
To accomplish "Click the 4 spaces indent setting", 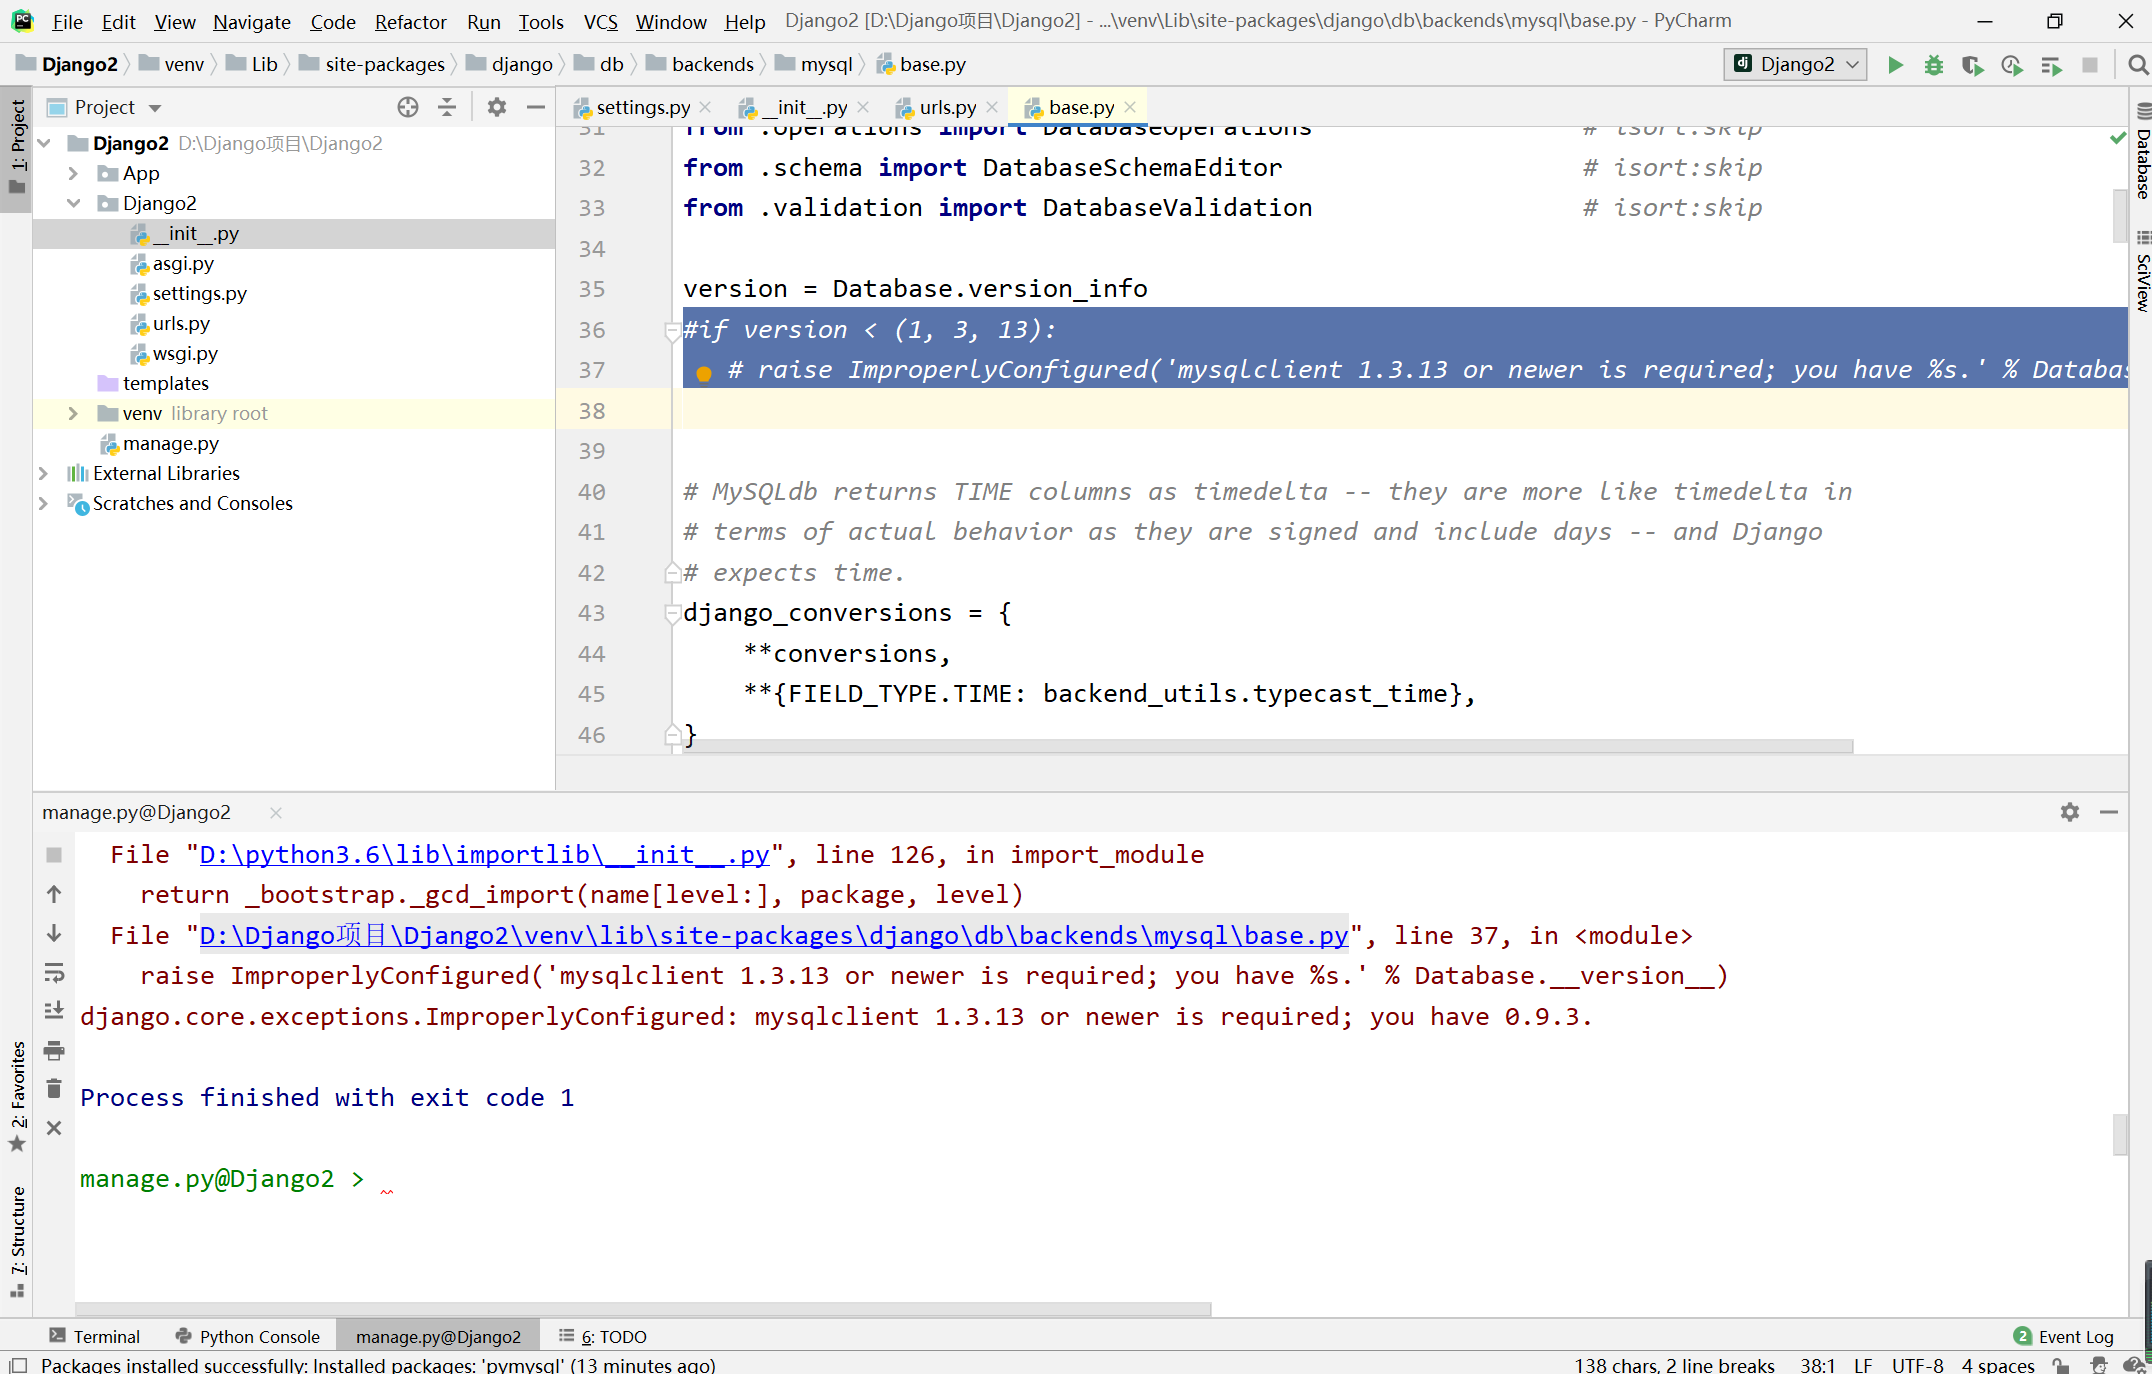I will pos(1997,1365).
